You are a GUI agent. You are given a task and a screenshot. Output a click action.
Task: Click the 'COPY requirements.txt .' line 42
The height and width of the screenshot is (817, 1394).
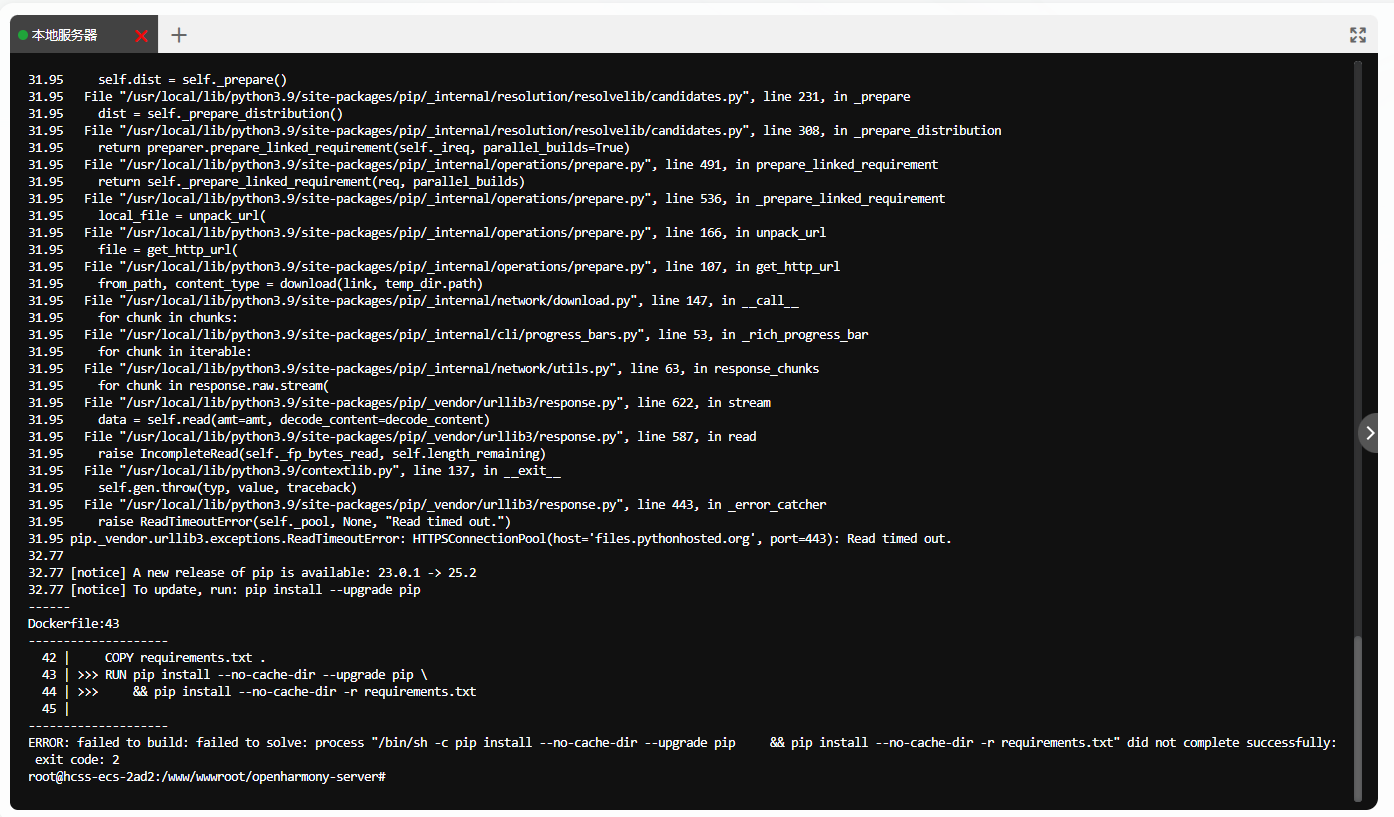185,658
